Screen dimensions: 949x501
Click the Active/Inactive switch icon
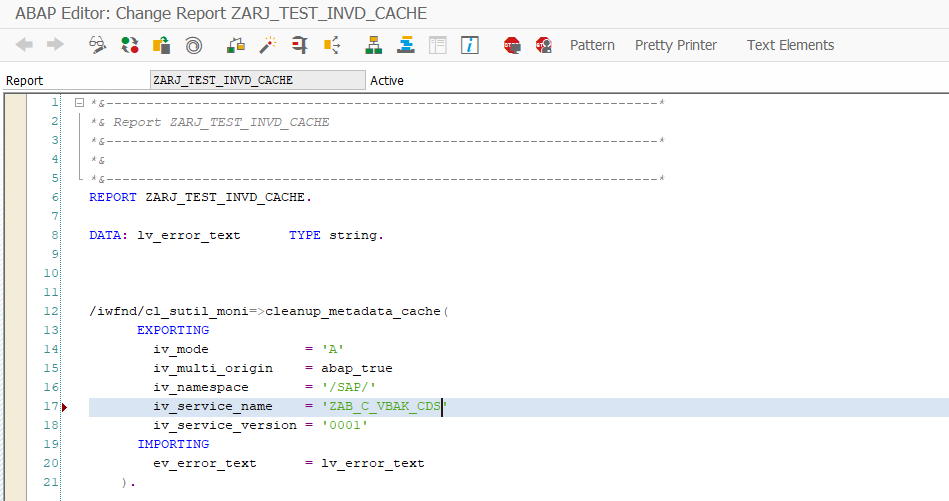130,45
